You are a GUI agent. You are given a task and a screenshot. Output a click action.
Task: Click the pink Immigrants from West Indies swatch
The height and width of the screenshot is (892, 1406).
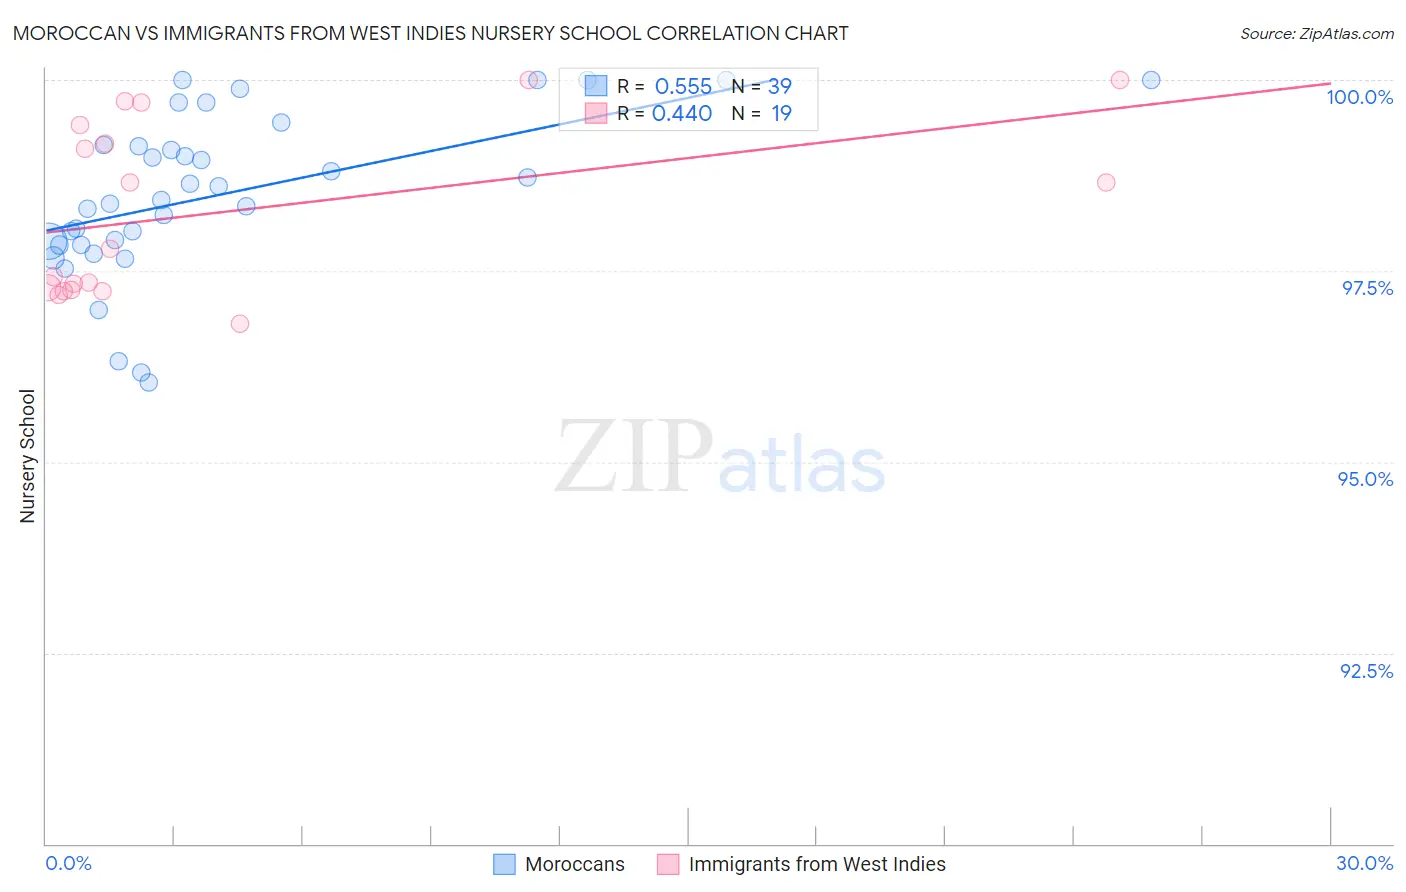pyautogui.click(x=668, y=864)
